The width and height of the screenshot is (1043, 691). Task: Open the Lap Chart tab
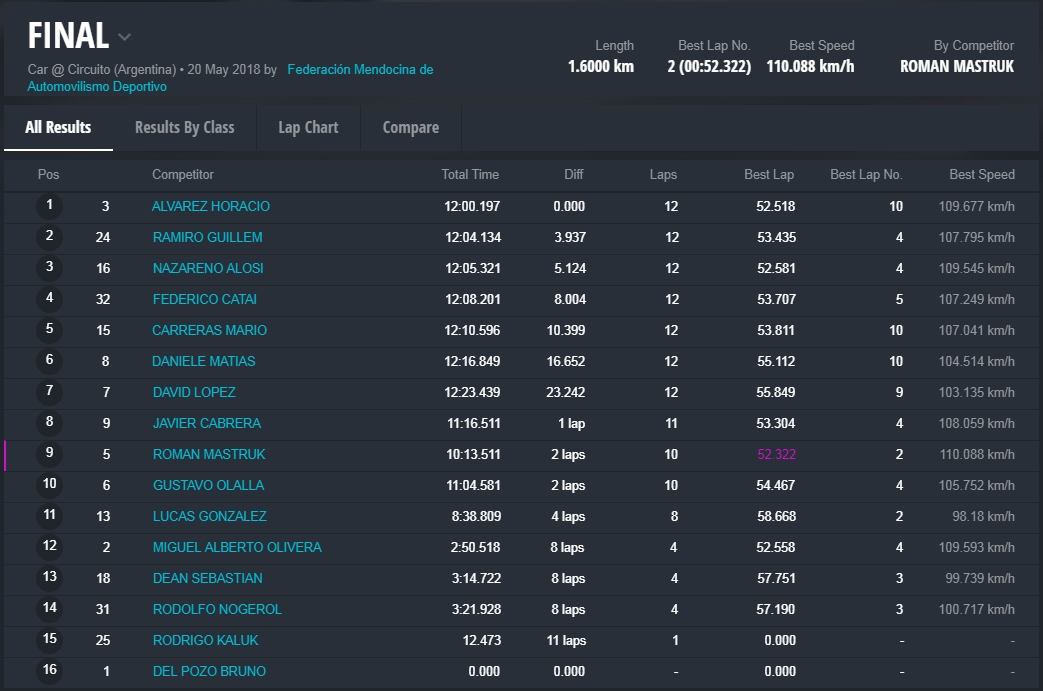click(x=308, y=128)
